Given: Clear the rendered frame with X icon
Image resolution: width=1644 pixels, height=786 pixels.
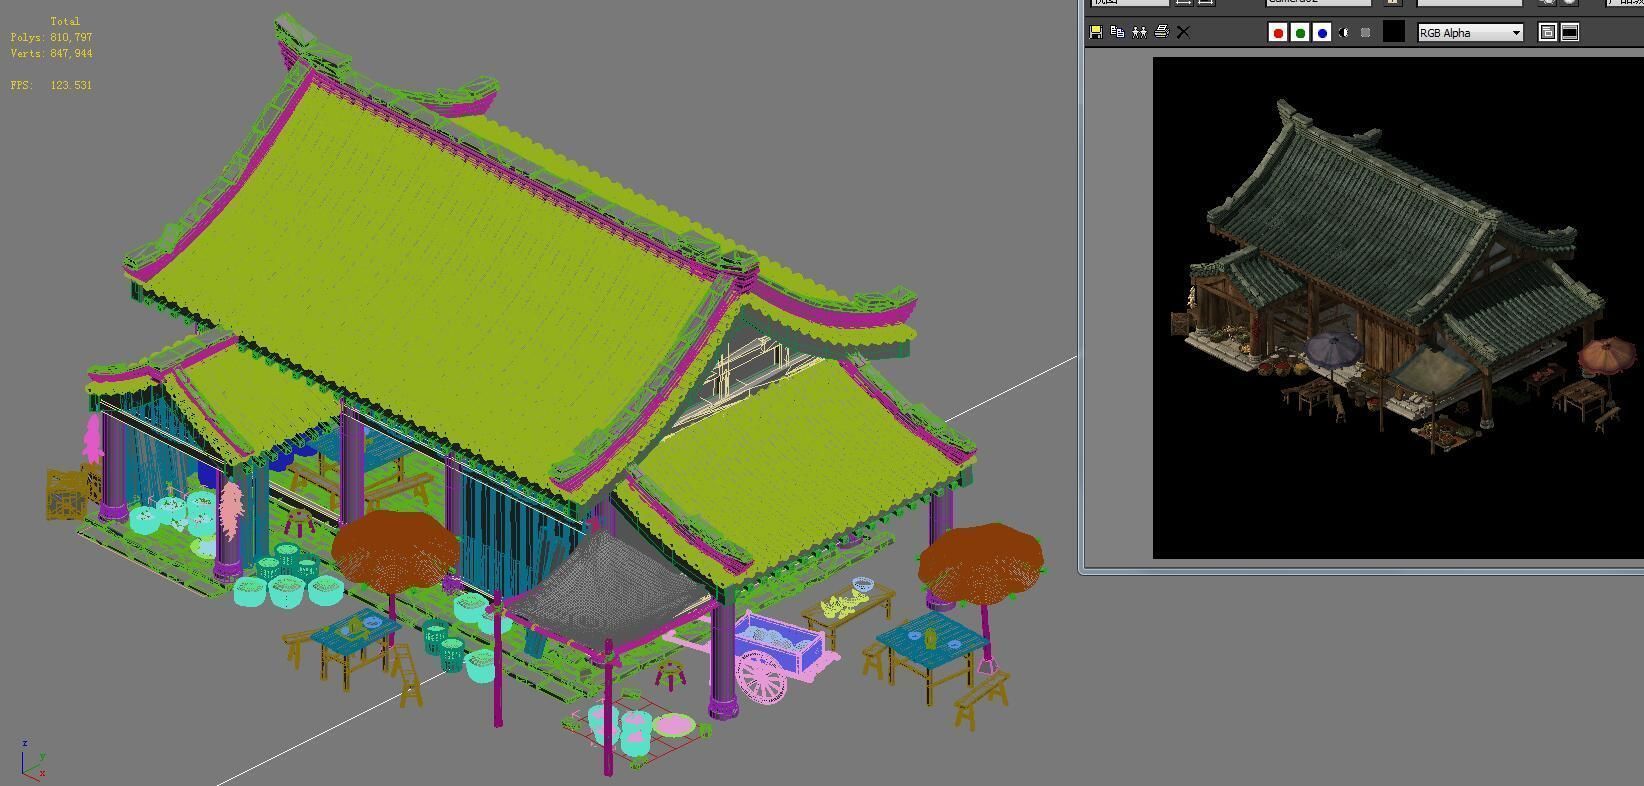Looking at the screenshot, I should [1184, 32].
